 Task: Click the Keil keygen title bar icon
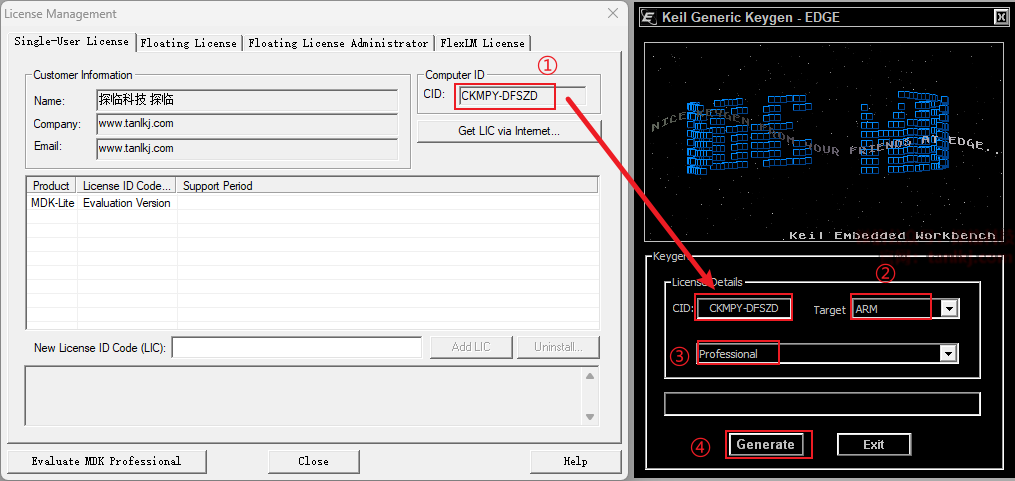click(649, 17)
